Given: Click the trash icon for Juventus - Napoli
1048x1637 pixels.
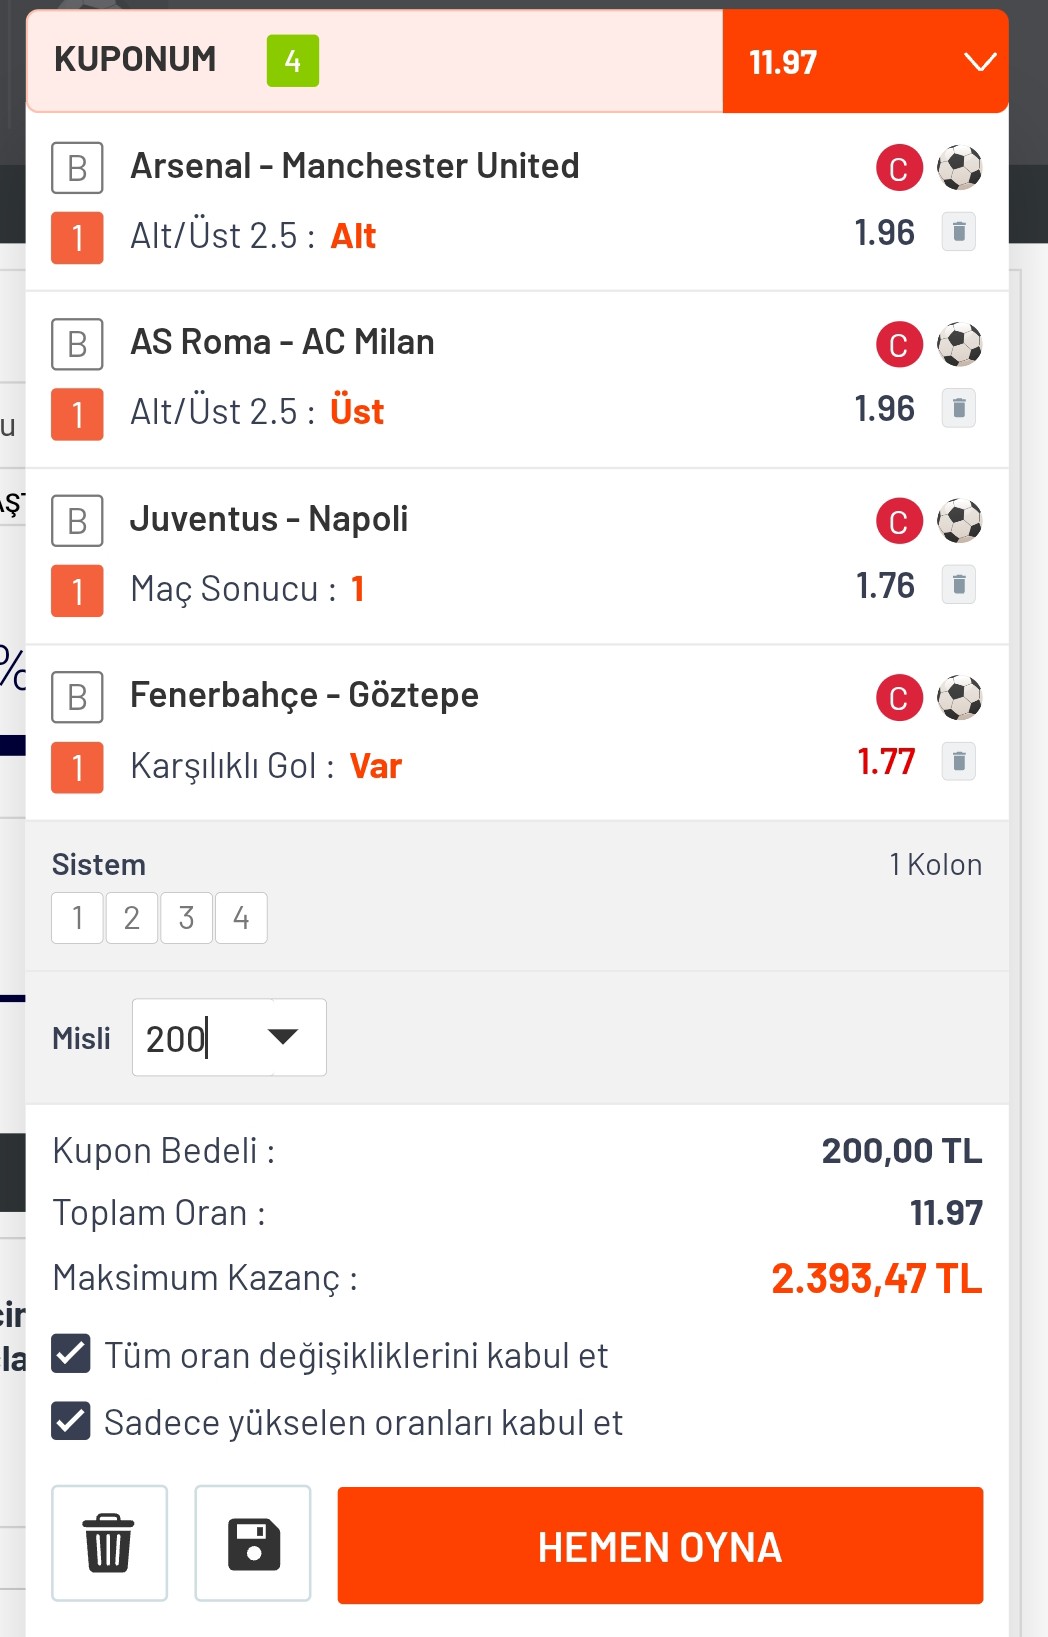Looking at the screenshot, I should 958,585.
